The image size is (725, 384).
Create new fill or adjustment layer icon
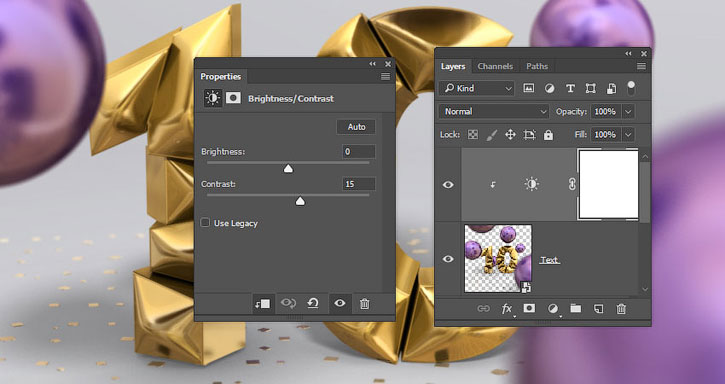(x=553, y=309)
